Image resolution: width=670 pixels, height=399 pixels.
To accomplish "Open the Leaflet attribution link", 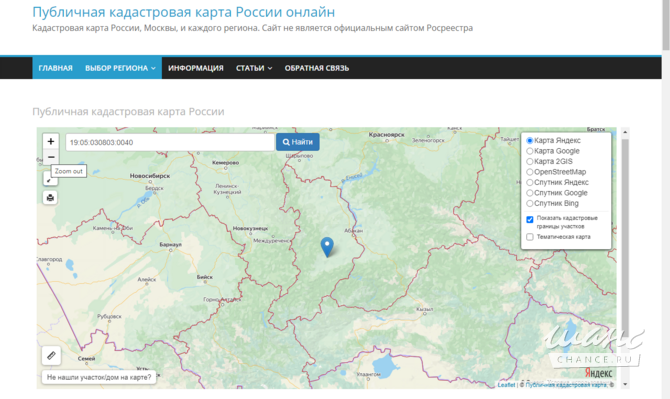I will click(506, 385).
